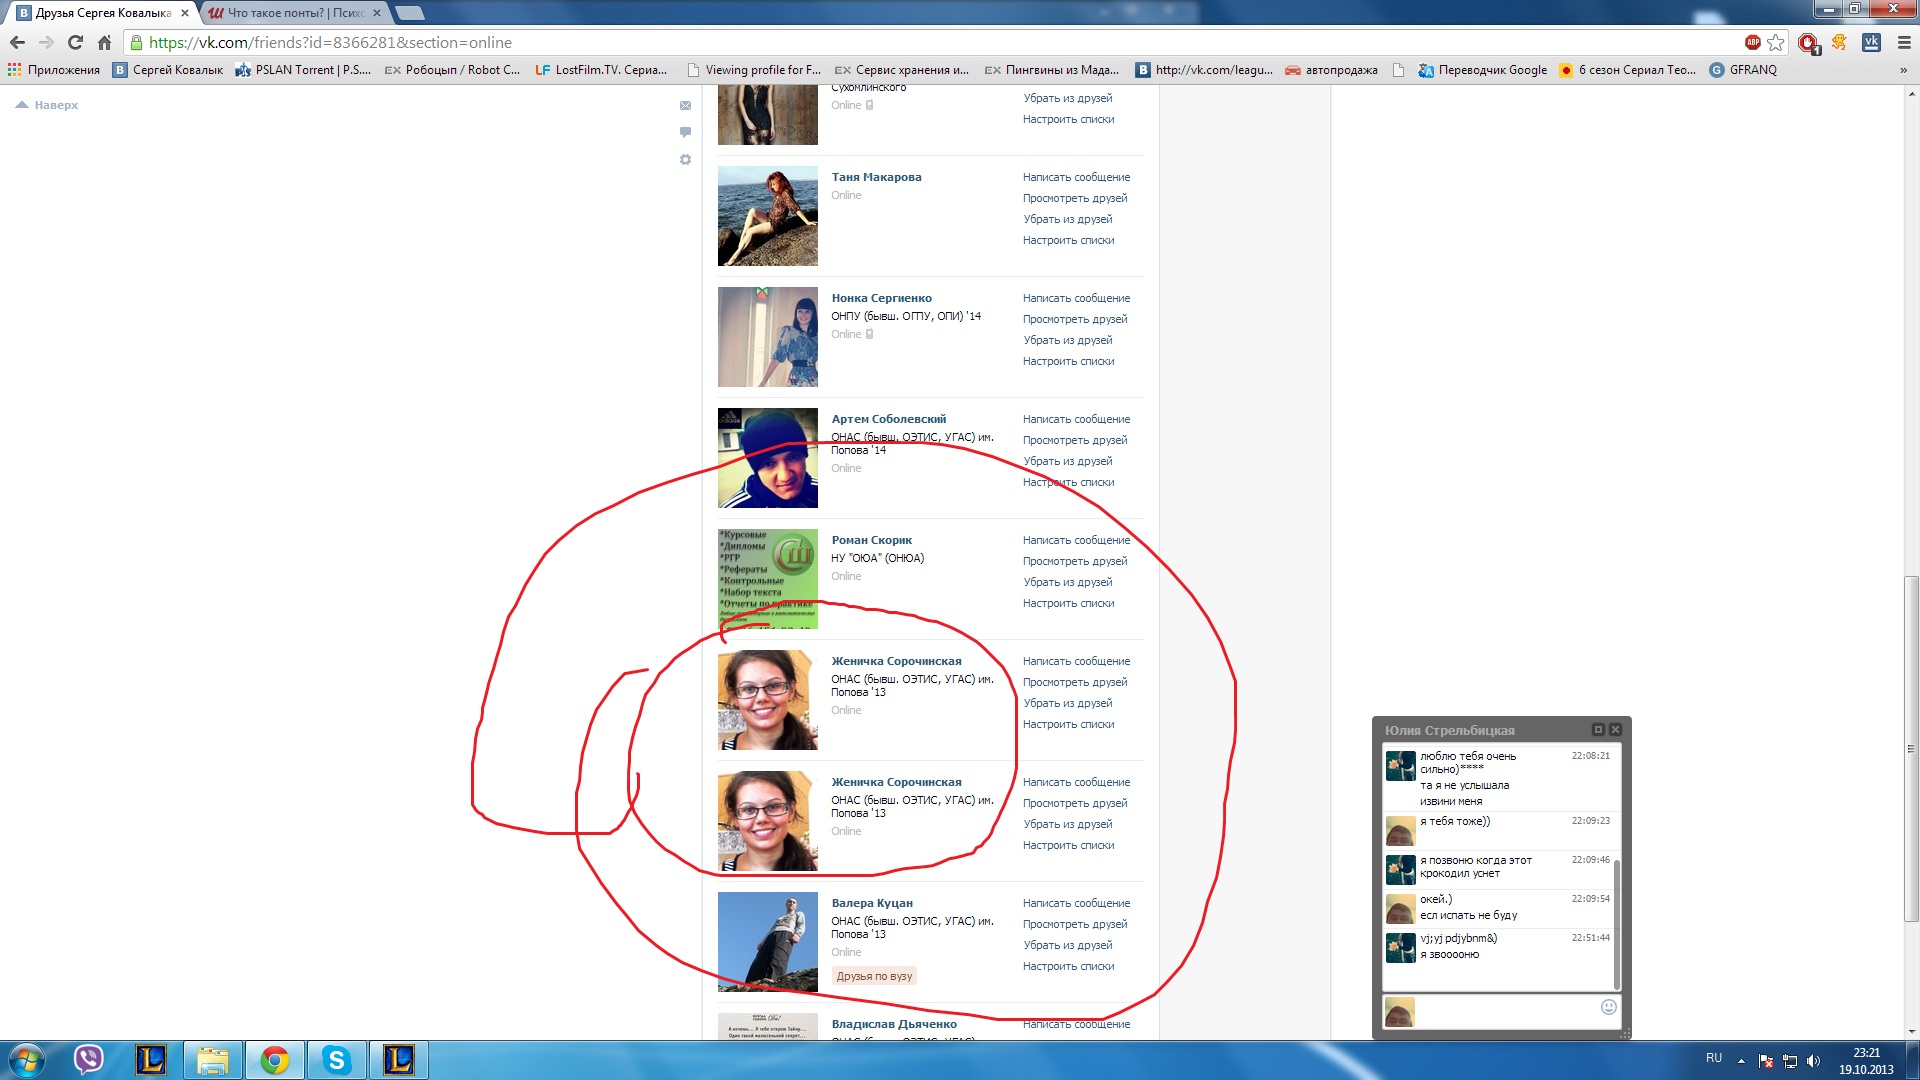Click the chat message input field
The height and width of the screenshot is (1080, 1920).
1505,1010
